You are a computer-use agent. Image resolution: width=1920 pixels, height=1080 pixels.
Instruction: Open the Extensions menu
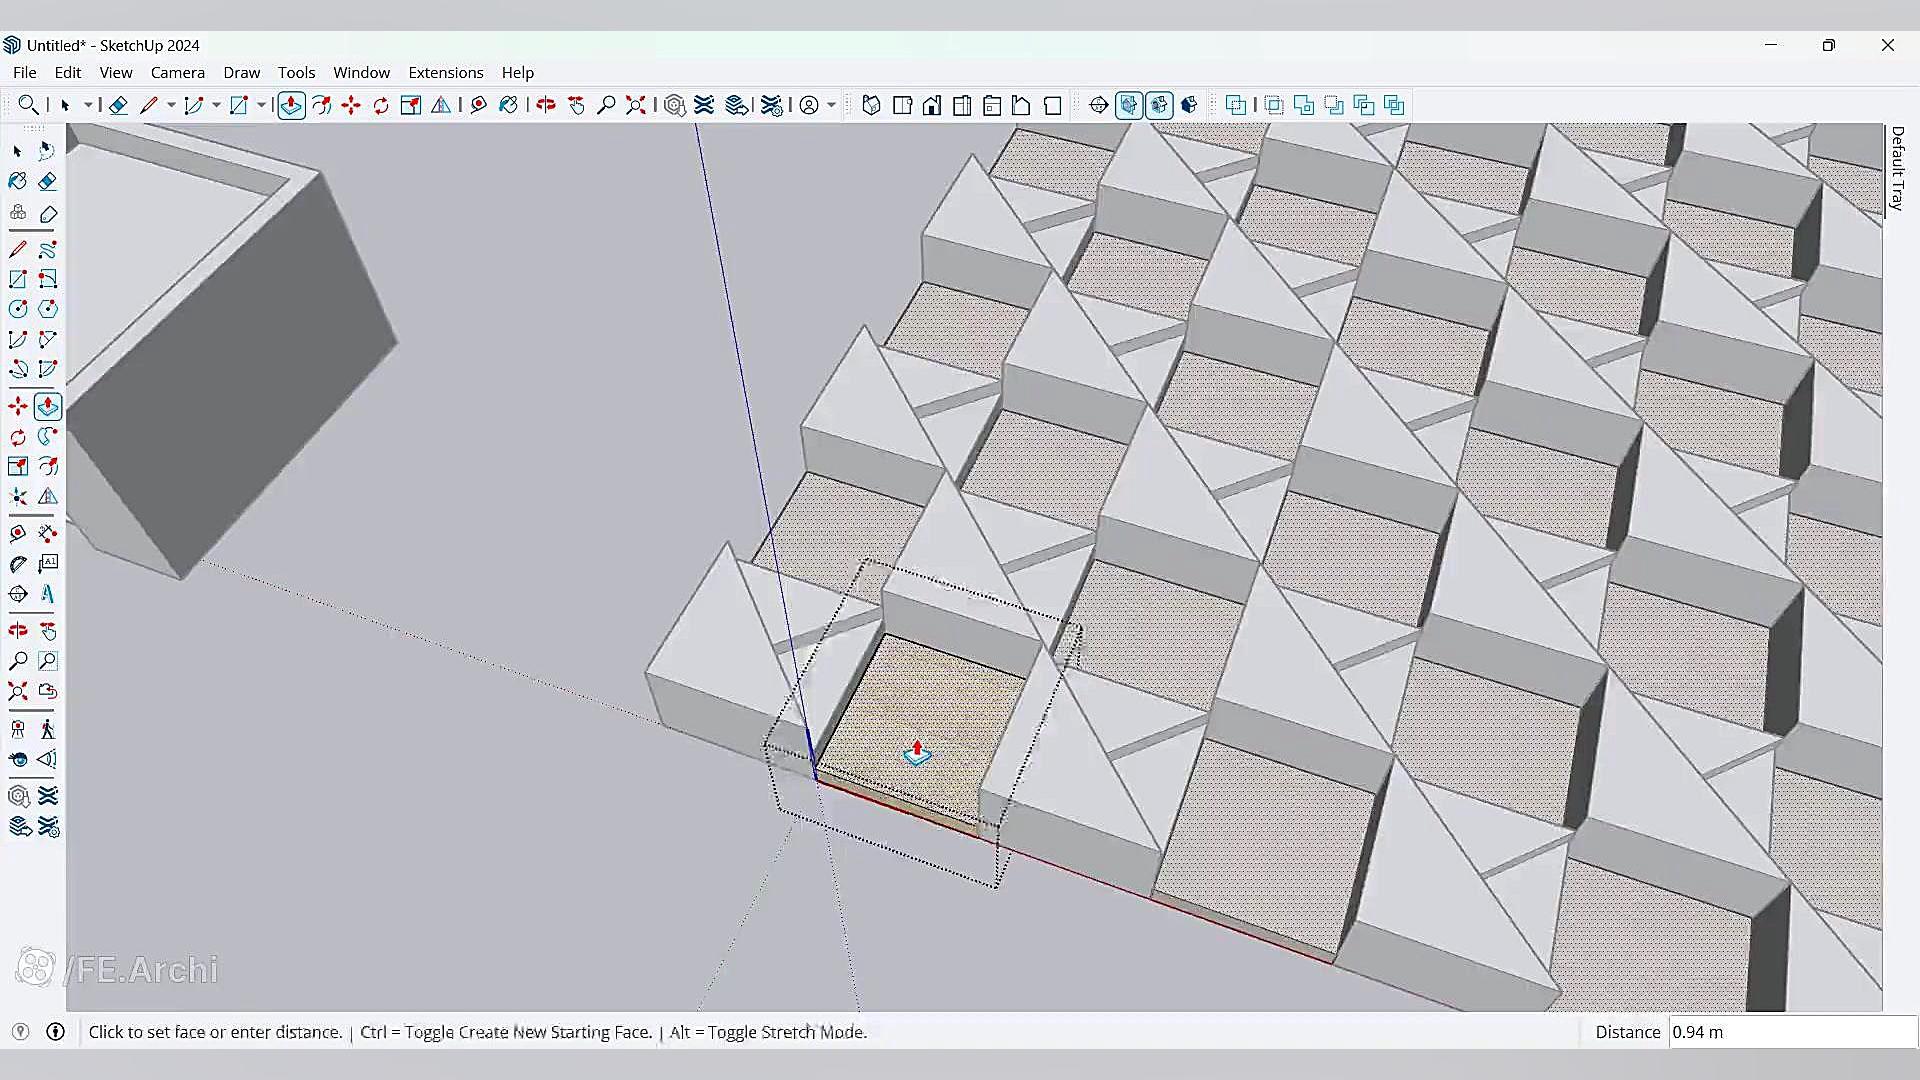pyautogui.click(x=445, y=72)
